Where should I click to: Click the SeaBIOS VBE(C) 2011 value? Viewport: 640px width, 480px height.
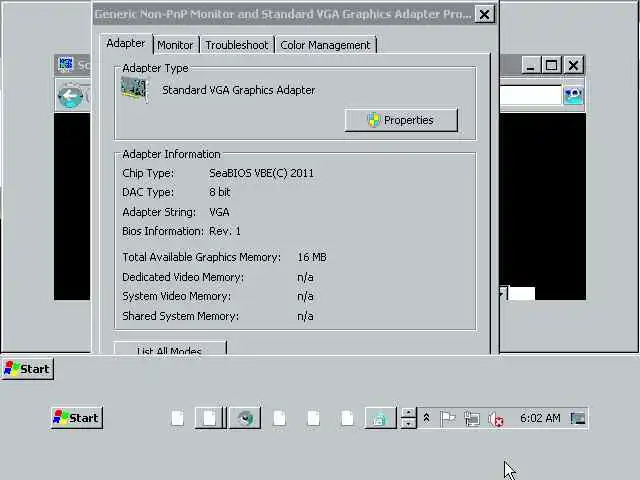coord(261,173)
